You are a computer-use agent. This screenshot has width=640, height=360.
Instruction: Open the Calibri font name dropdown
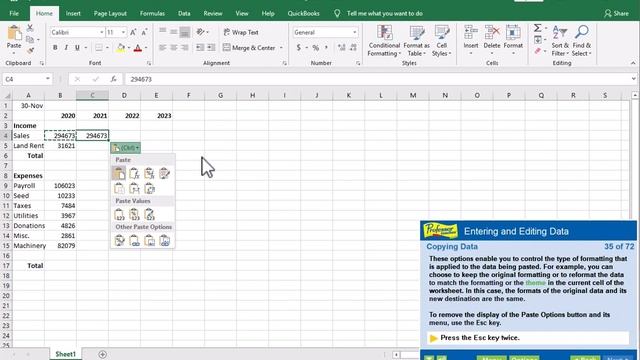point(102,32)
